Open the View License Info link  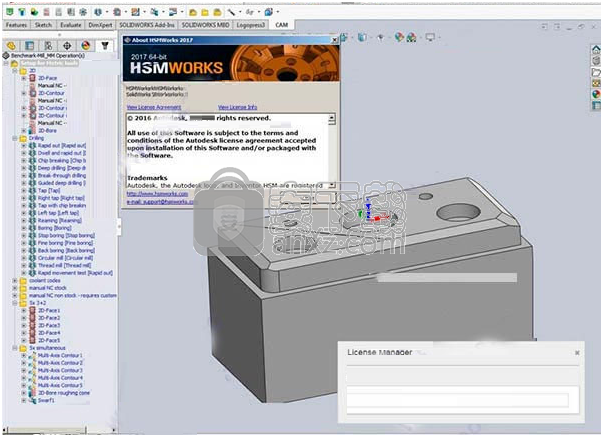237,107
